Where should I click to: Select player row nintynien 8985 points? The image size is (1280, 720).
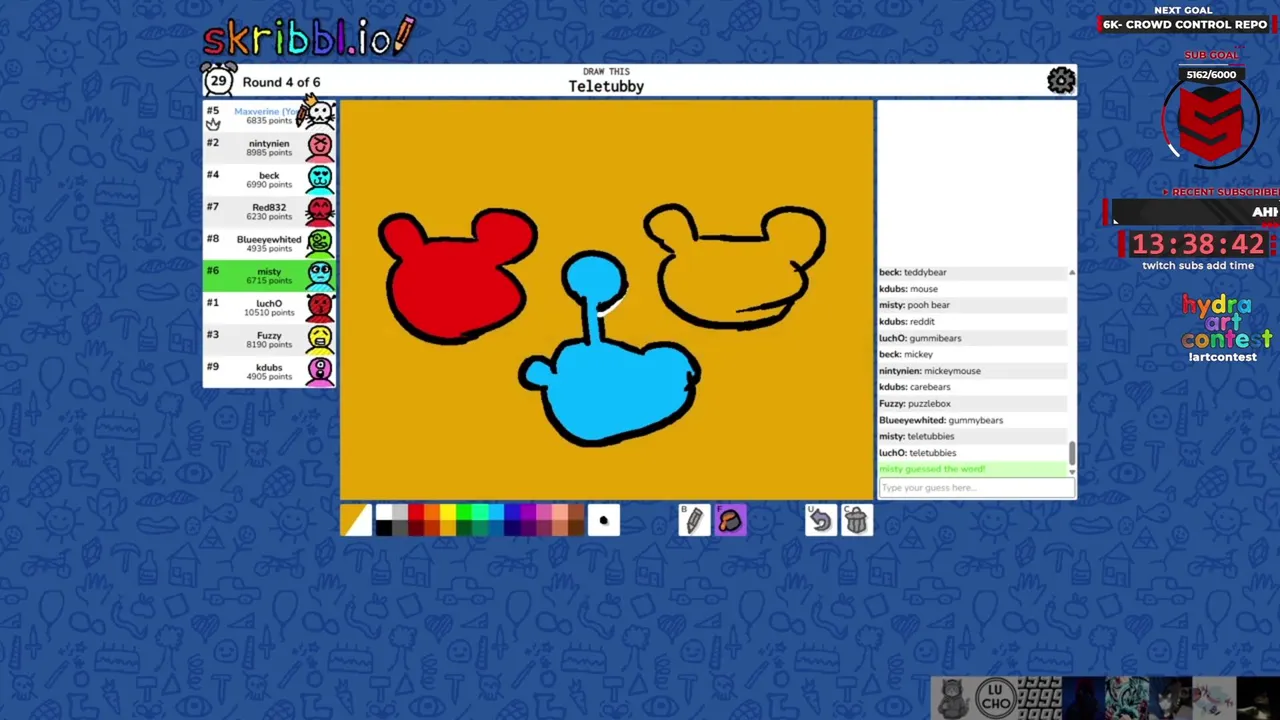tap(269, 148)
